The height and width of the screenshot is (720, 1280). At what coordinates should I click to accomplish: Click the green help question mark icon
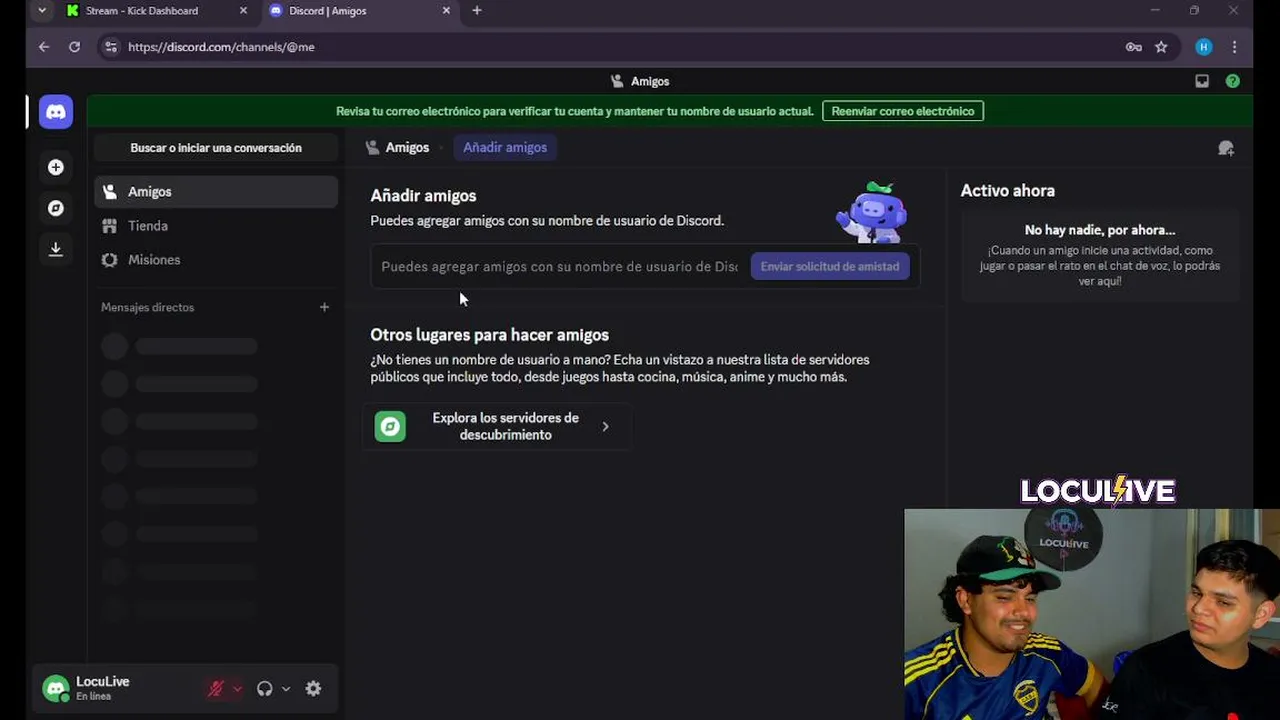(x=1232, y=81)
